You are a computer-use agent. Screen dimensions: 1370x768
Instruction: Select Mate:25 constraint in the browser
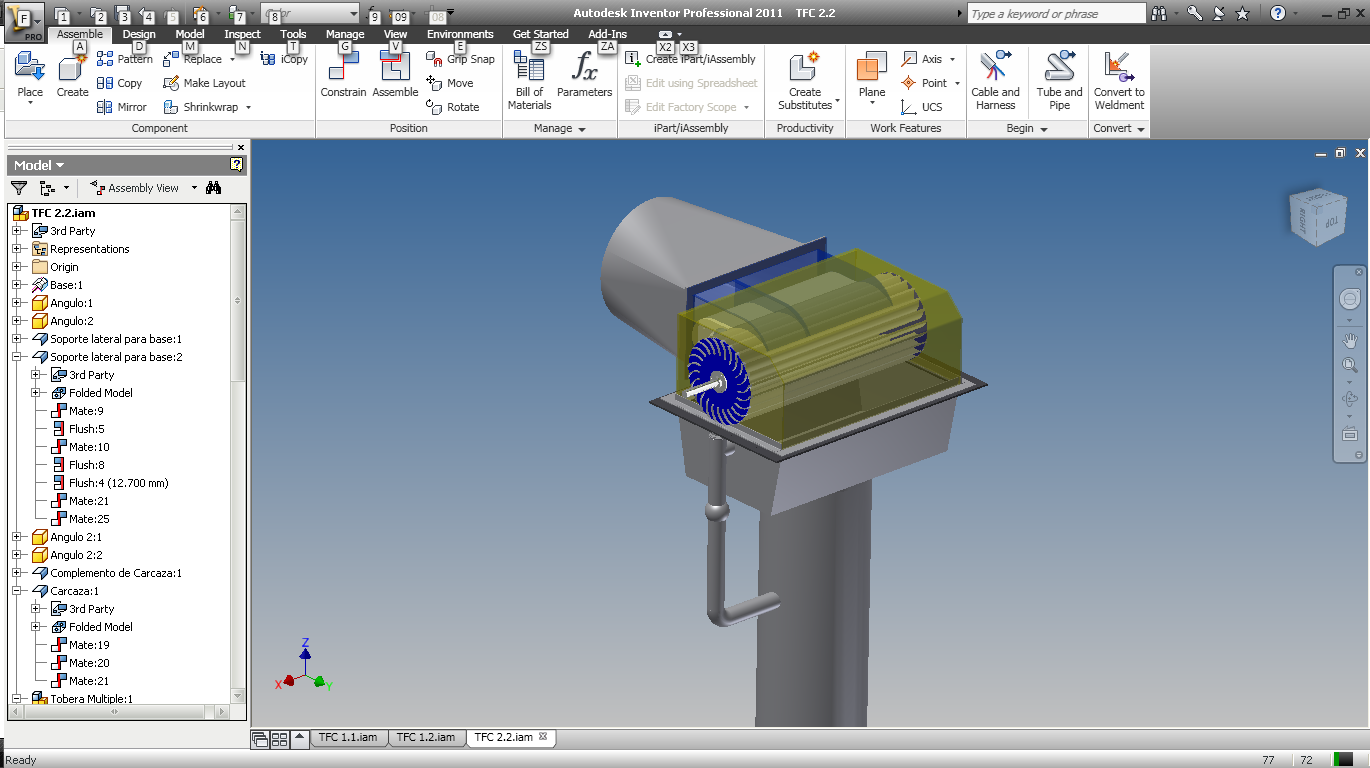pyautogui.click(x=89, y=519)
